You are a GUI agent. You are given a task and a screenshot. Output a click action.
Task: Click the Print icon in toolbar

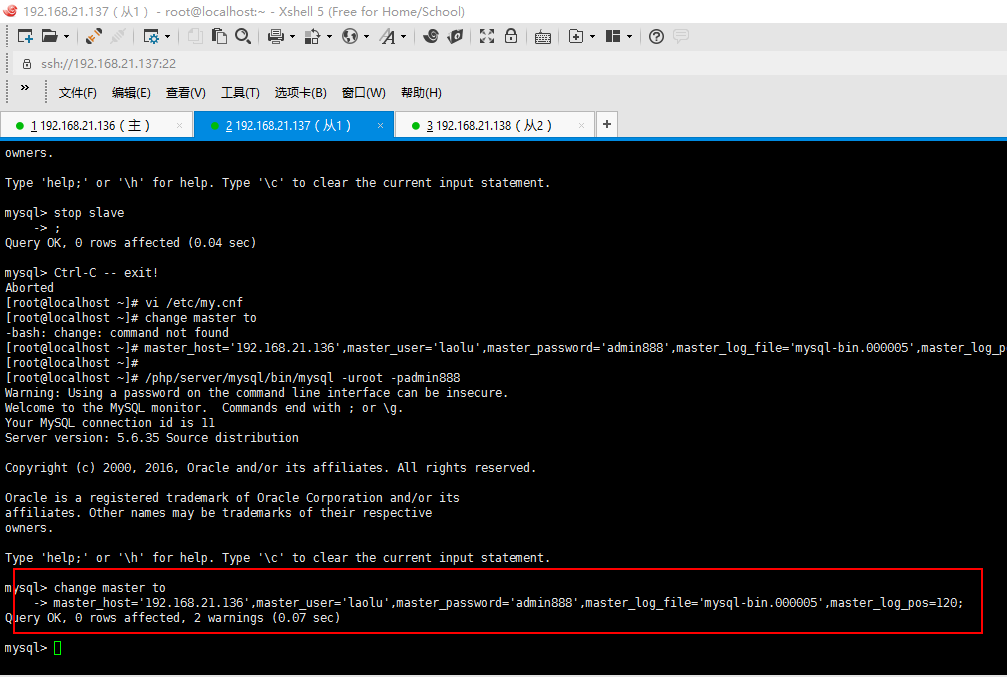(x=276, y=37)
